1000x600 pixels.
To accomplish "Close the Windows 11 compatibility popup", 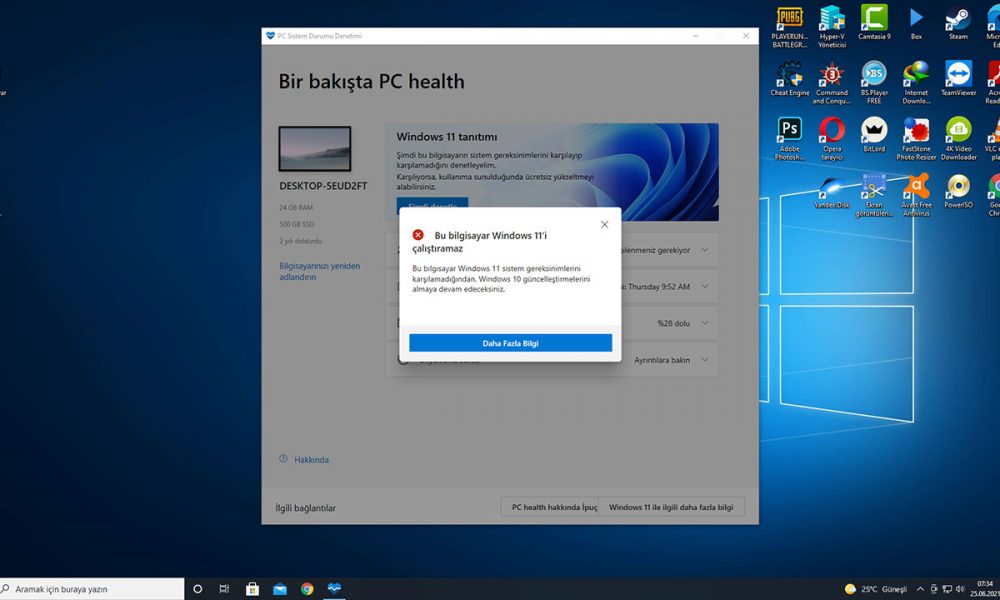I will [x=604, y=224].
